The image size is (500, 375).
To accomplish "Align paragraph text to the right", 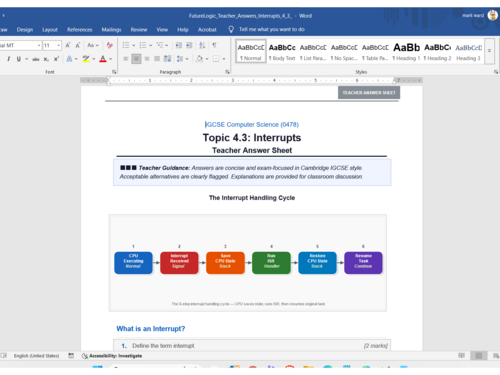I will point(147,59).
